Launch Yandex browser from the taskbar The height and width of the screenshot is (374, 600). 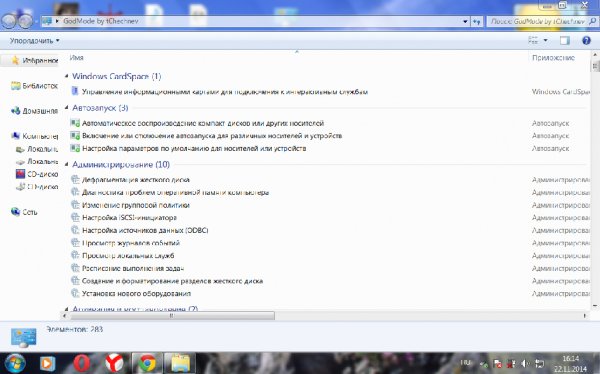tap(114, 363)
